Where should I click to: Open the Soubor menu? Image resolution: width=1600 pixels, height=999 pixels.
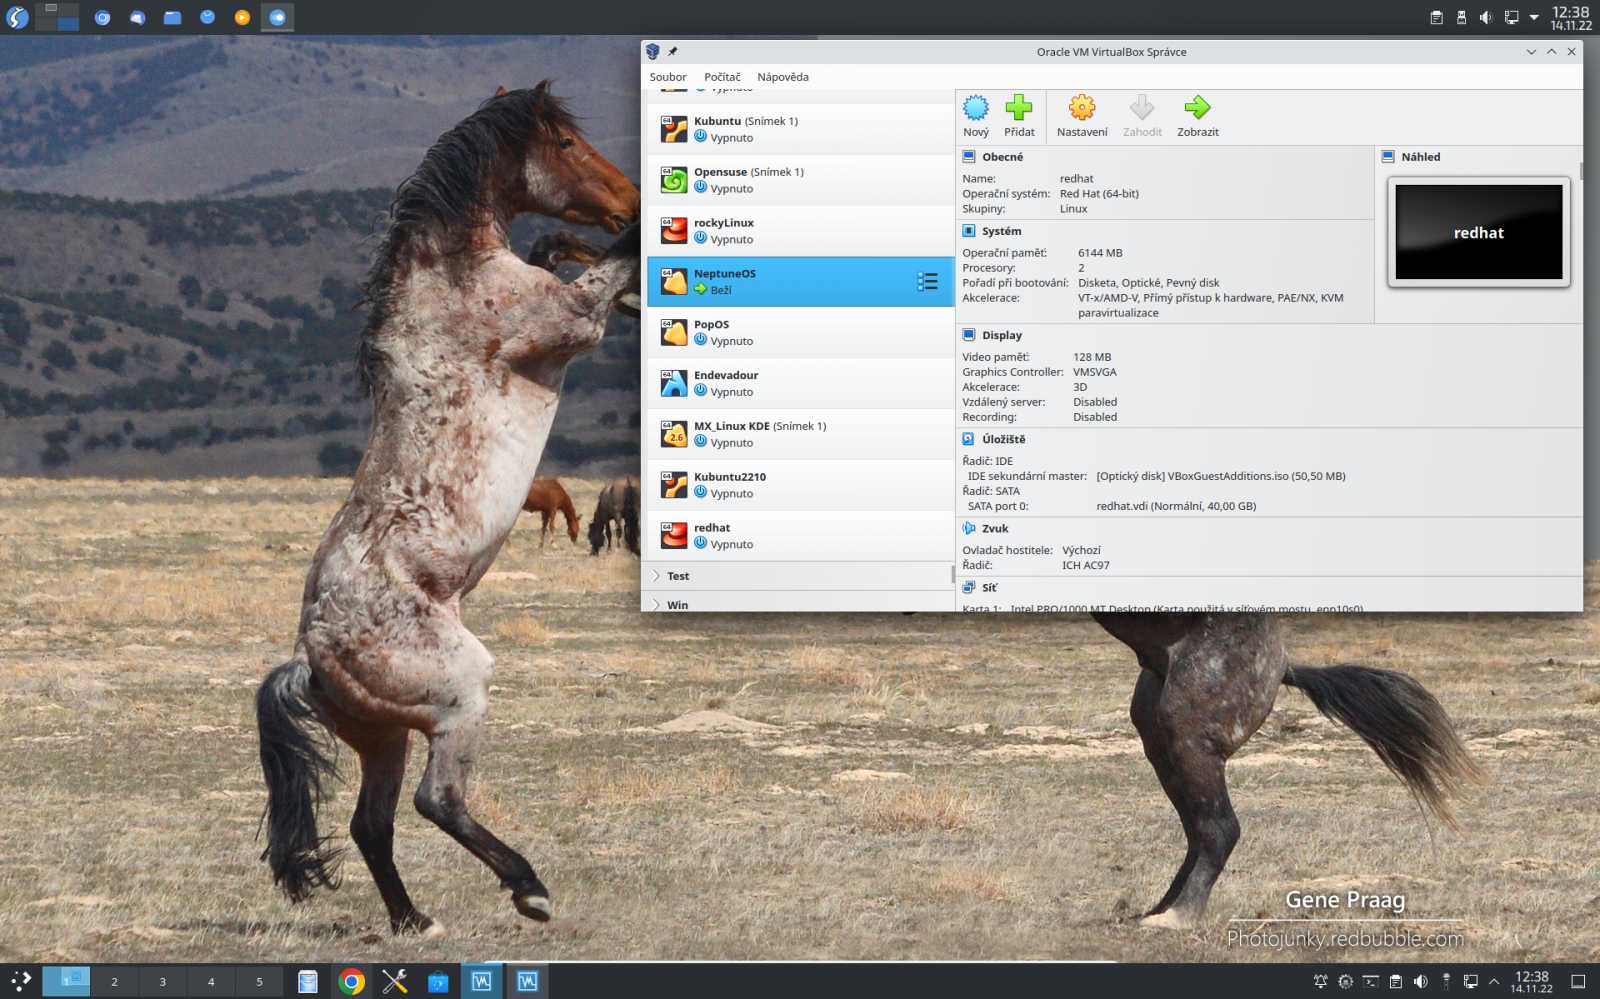point(668,77)
